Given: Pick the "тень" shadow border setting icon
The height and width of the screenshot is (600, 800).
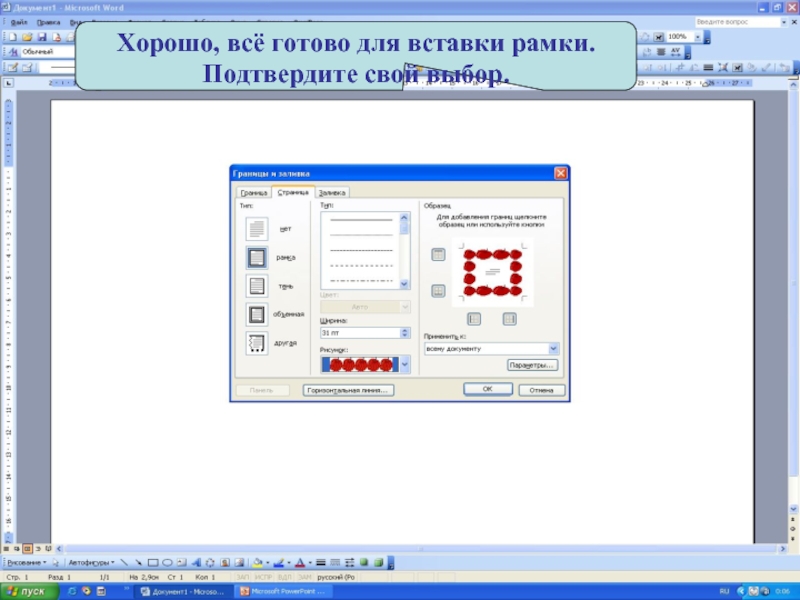Looking at the screenshot, I should (257, 286).
